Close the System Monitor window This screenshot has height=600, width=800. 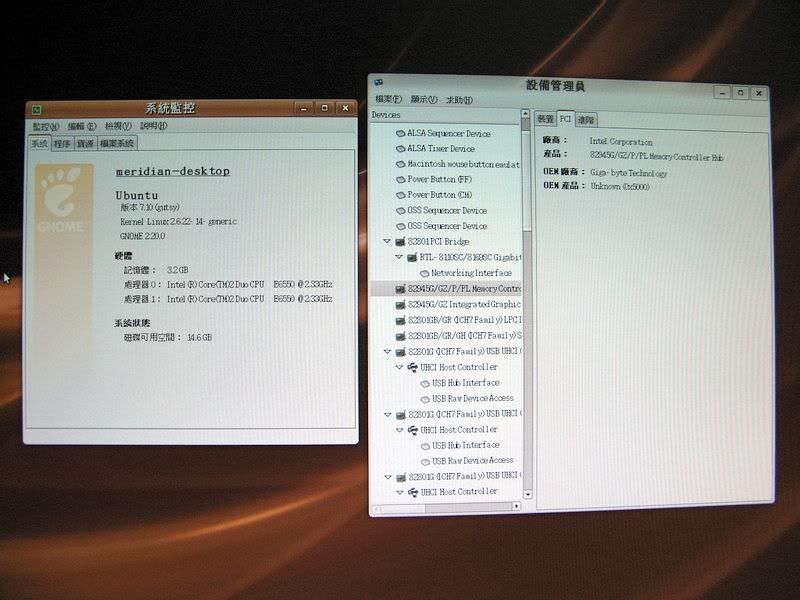pos(345,108)
